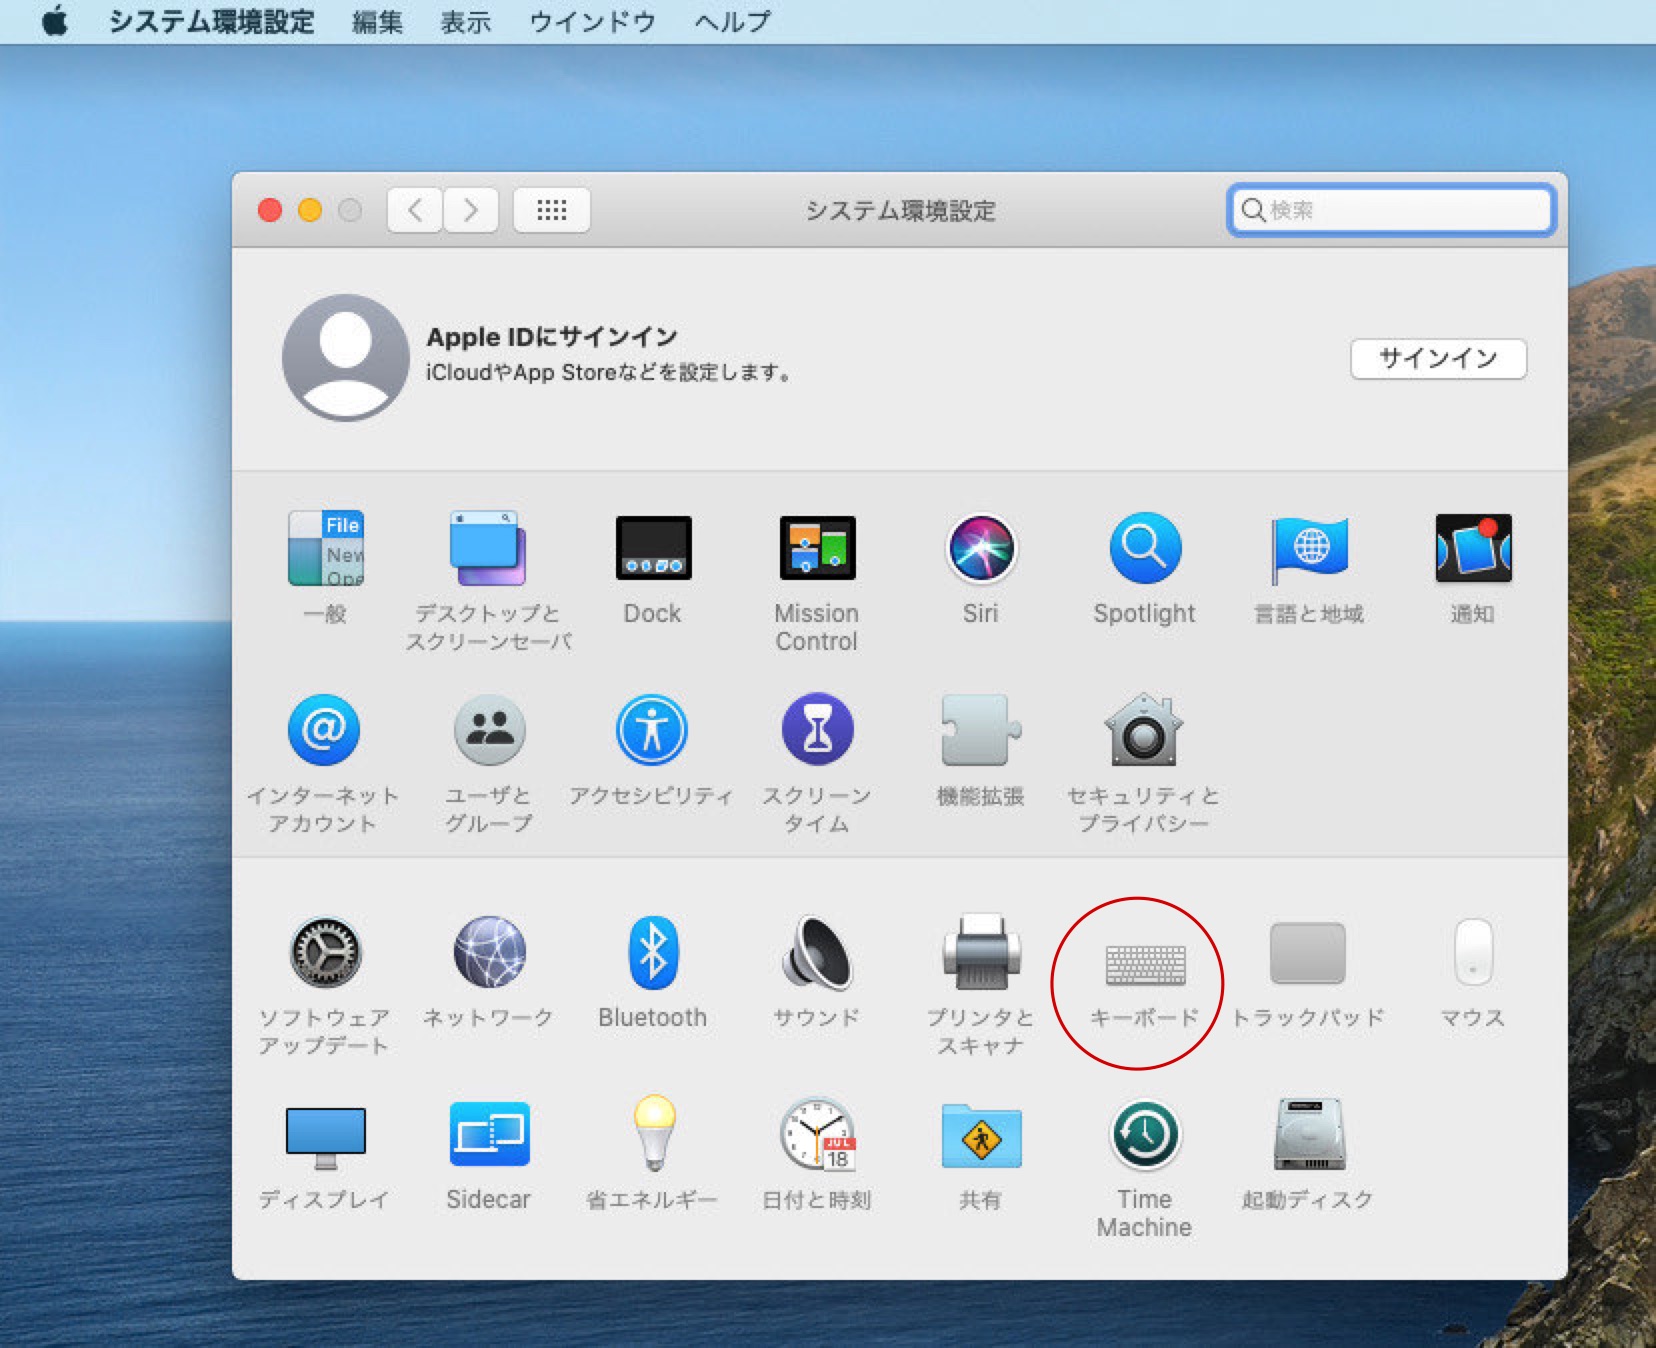Open プリンタとスキャナ preferences
Screen dimensions: 1656x1348
point(981,952)
